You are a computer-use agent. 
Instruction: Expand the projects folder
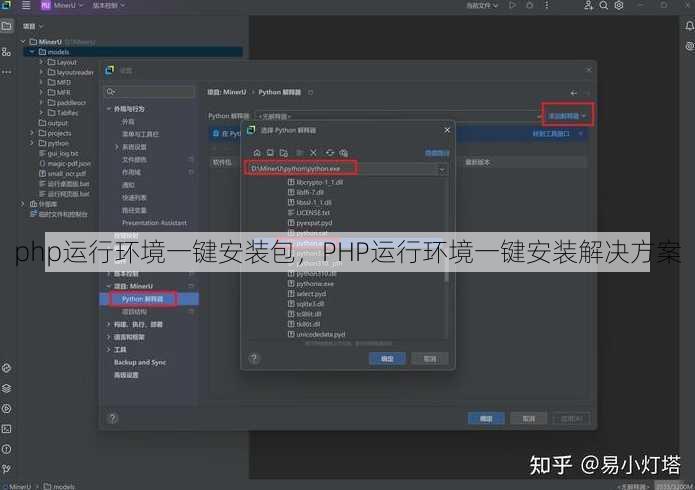coord(32,133)
